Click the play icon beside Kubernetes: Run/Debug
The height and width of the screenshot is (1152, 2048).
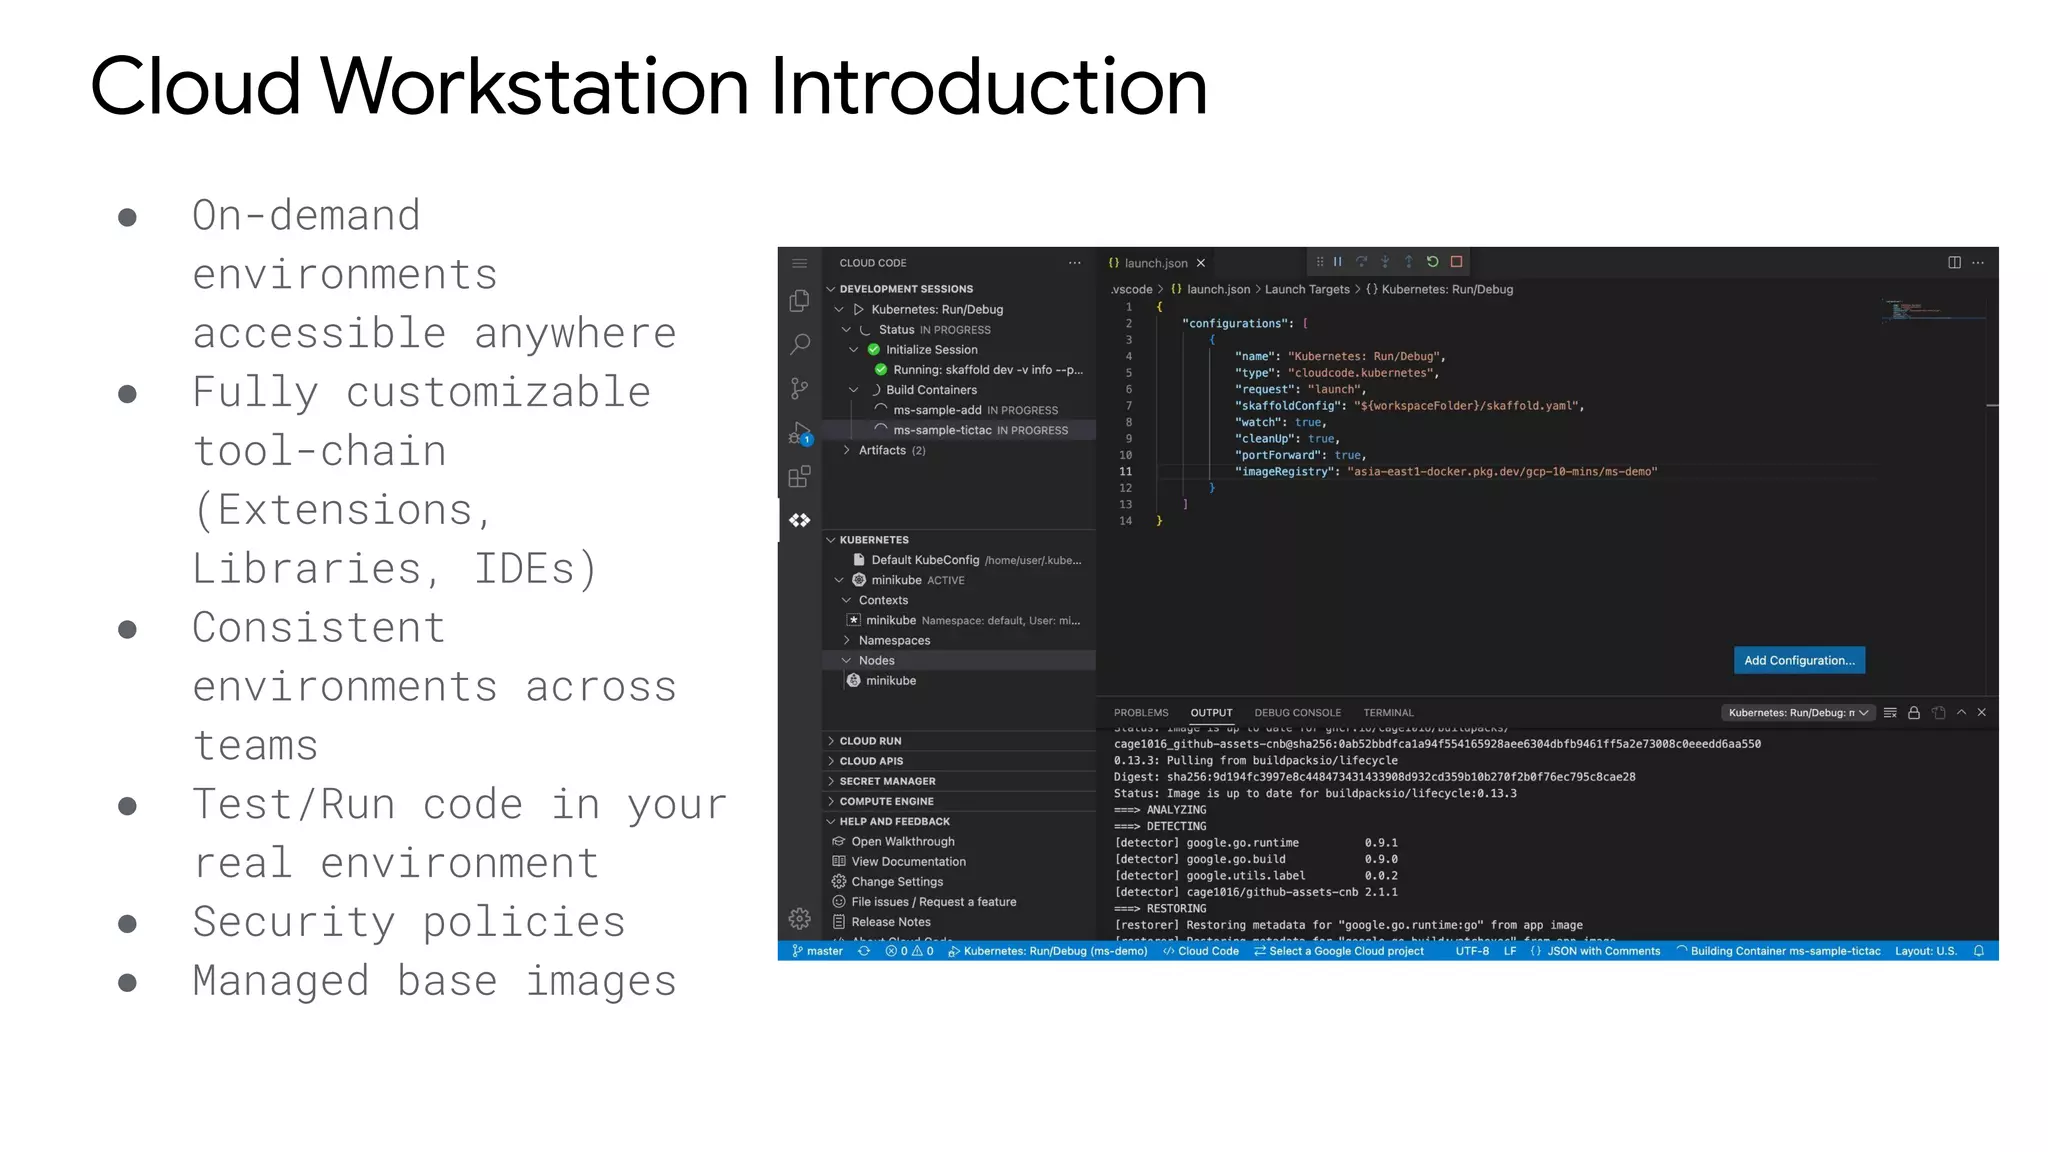(858, 309)
